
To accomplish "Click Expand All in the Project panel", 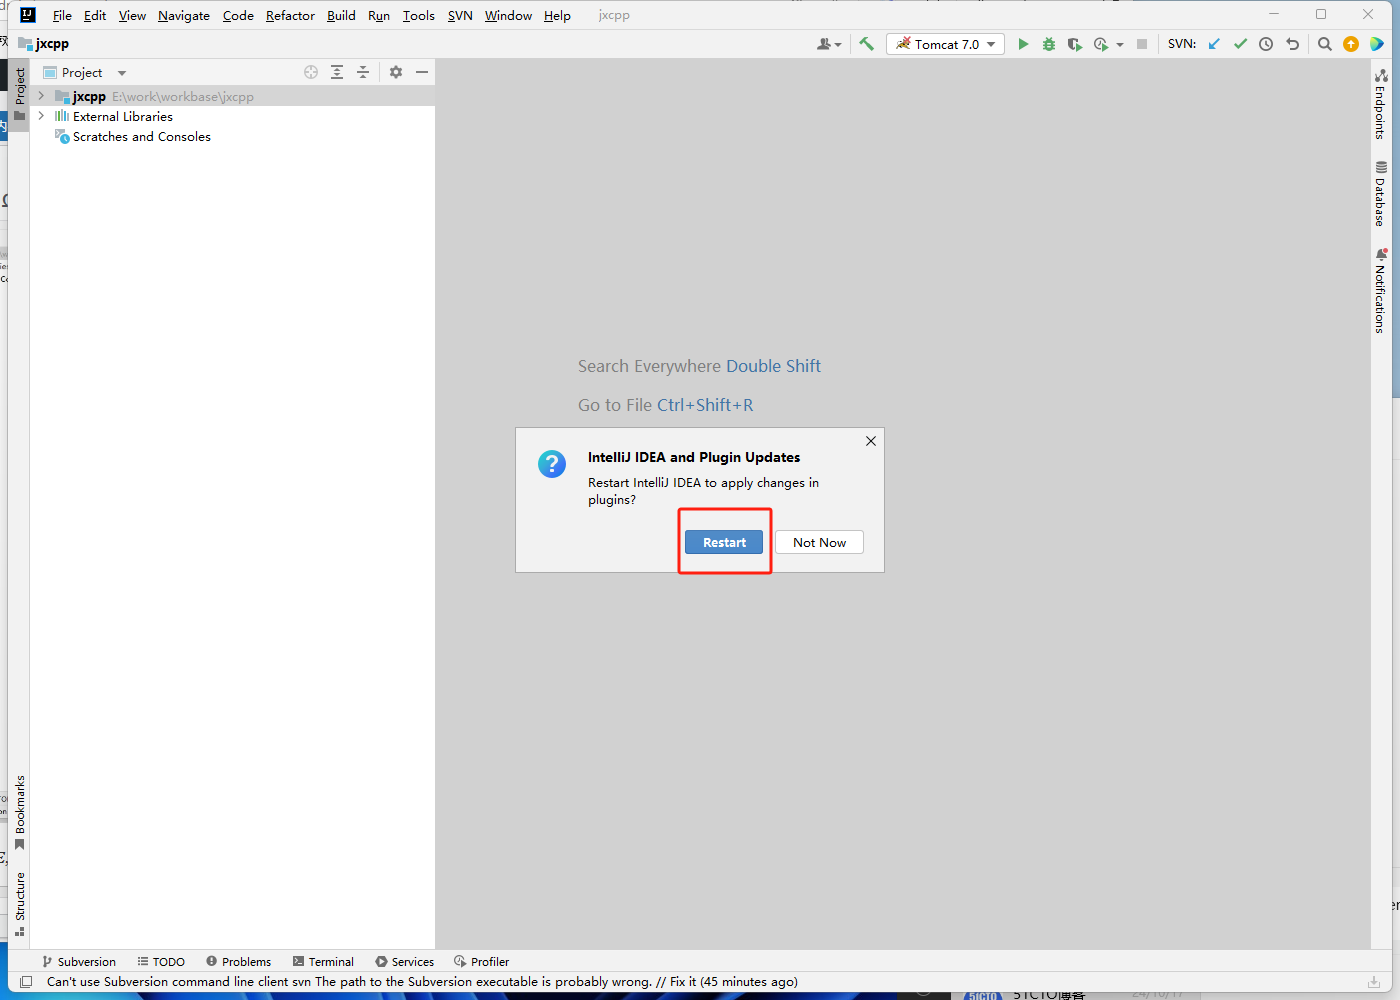I will pos(337,72).
